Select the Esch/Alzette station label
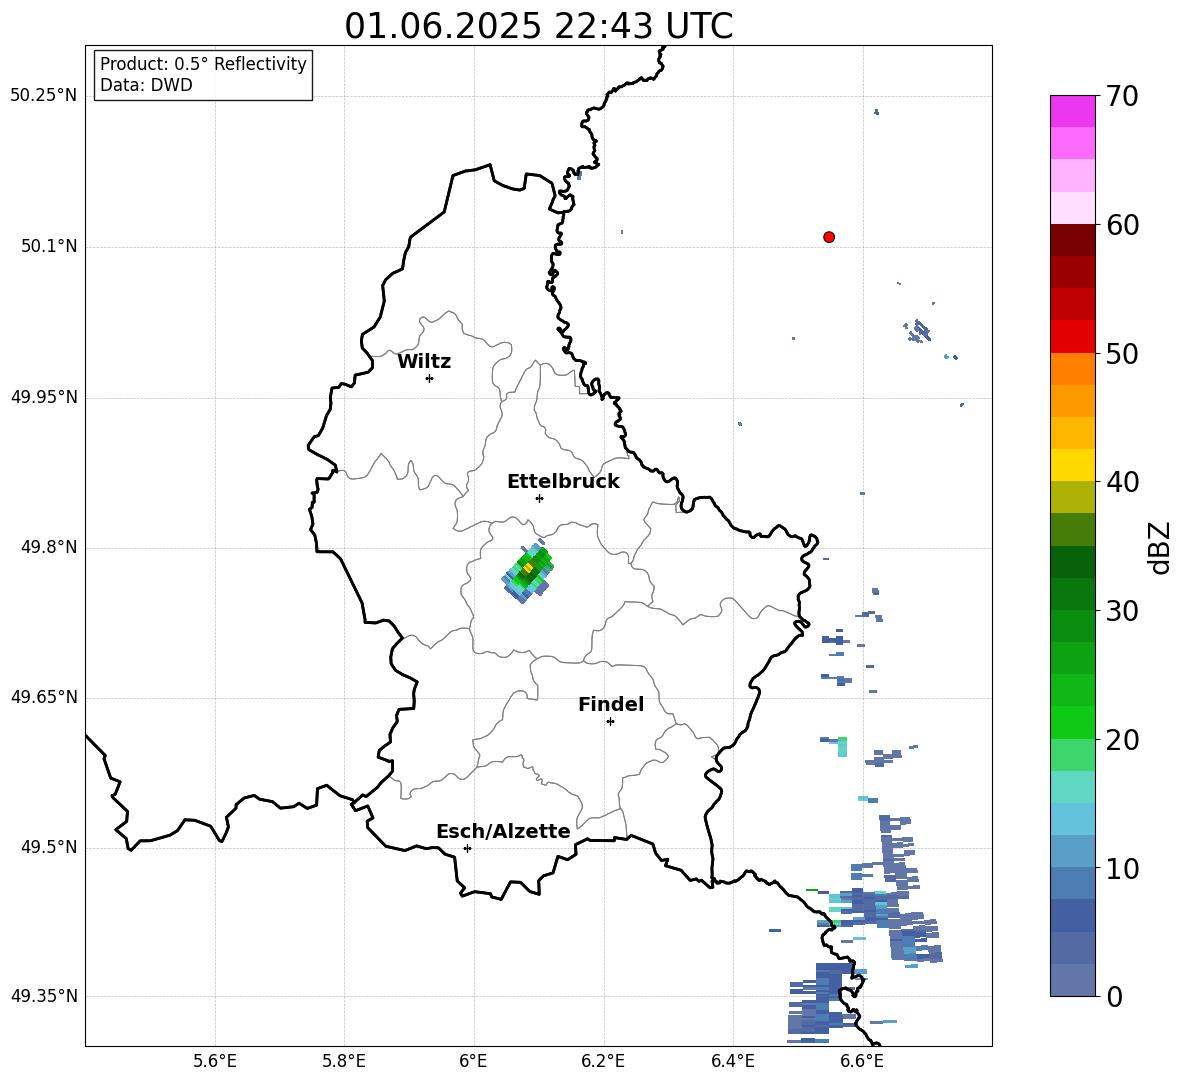This screenshot has width=1184, height=1081. [x=504, y=831]
